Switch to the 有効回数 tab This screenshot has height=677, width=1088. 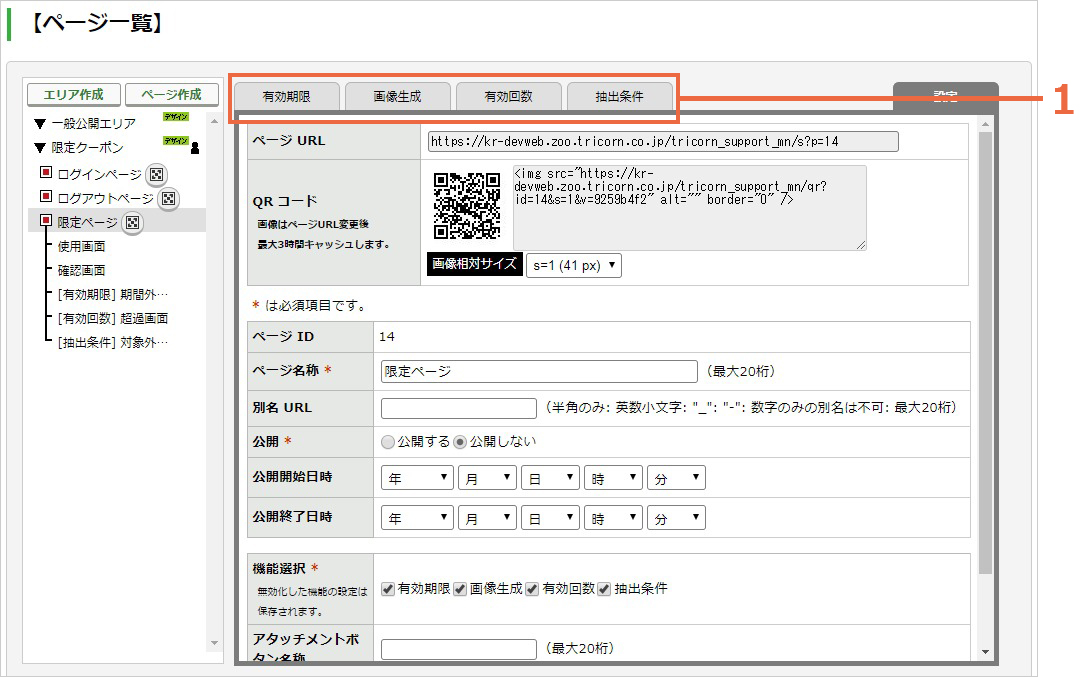pyautogui.click(x=509, y=96)
